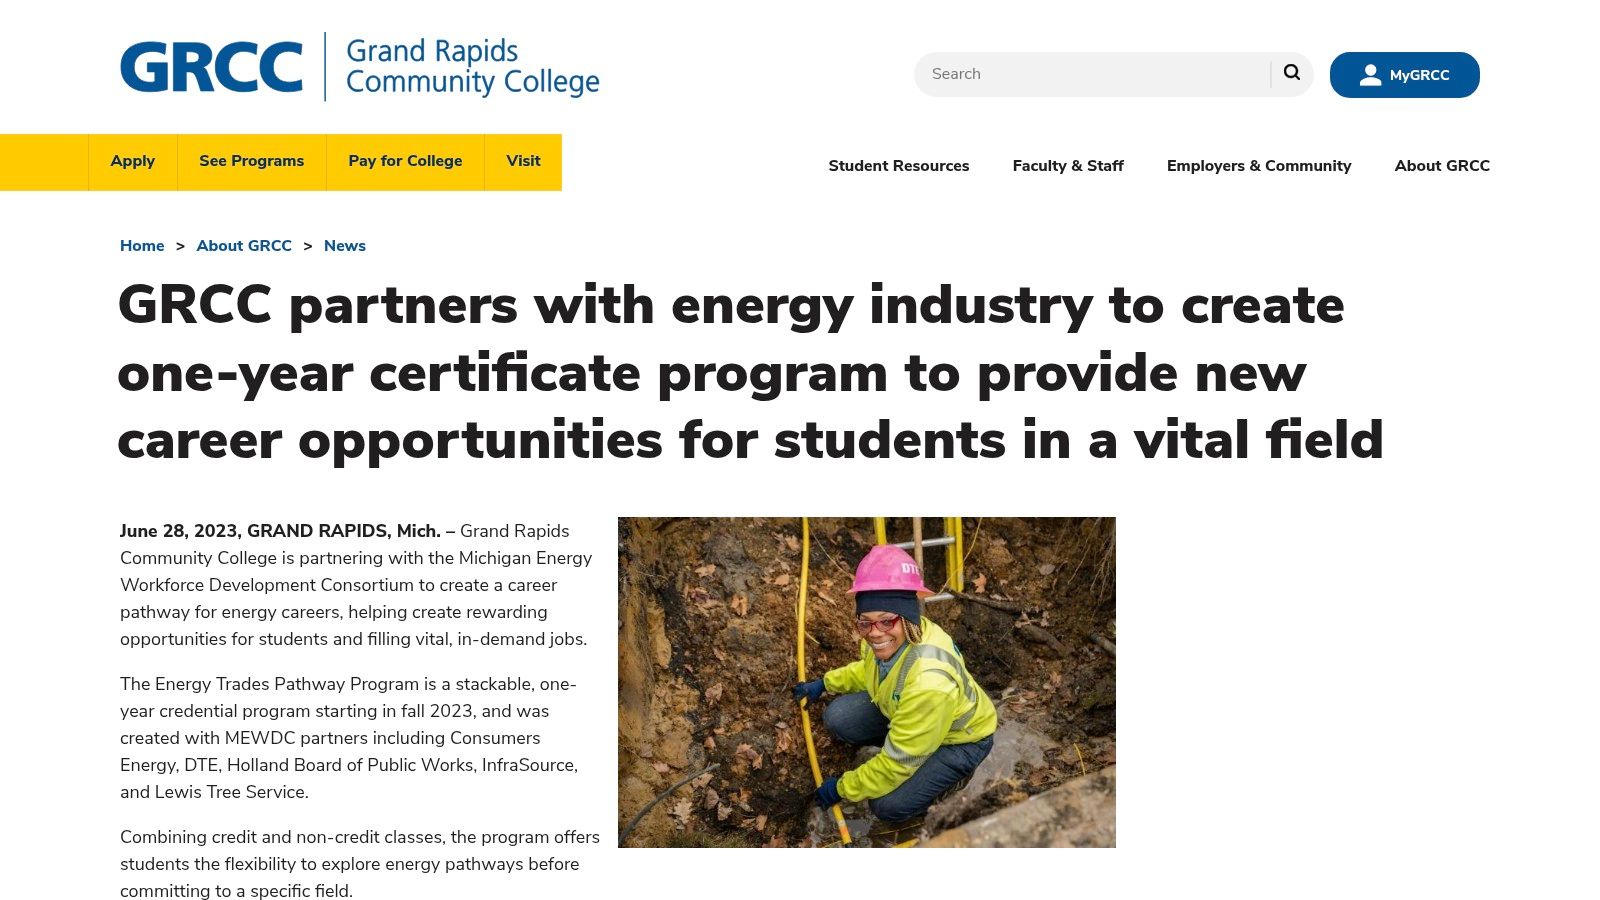Expand the Faculty & Staff menu
Viewport: 1600px width, 900px height.
click(1068, 166)
